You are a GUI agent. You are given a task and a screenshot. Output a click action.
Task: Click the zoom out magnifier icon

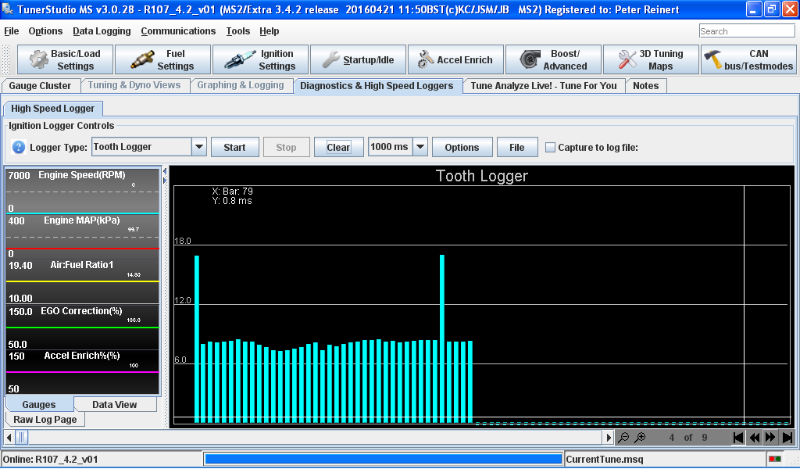624,438
